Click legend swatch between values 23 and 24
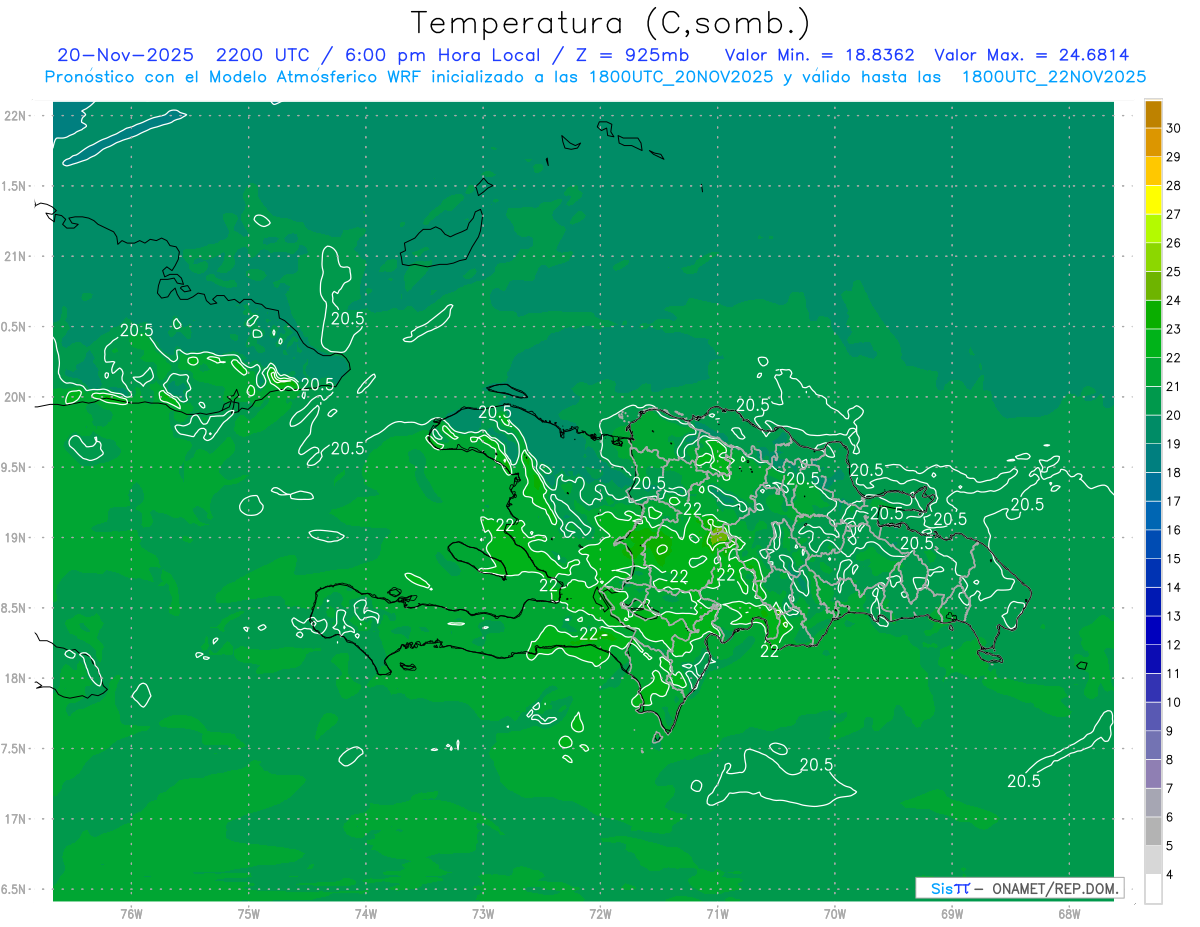This screenshot has height=927, width=1200. coord(1153,315)
